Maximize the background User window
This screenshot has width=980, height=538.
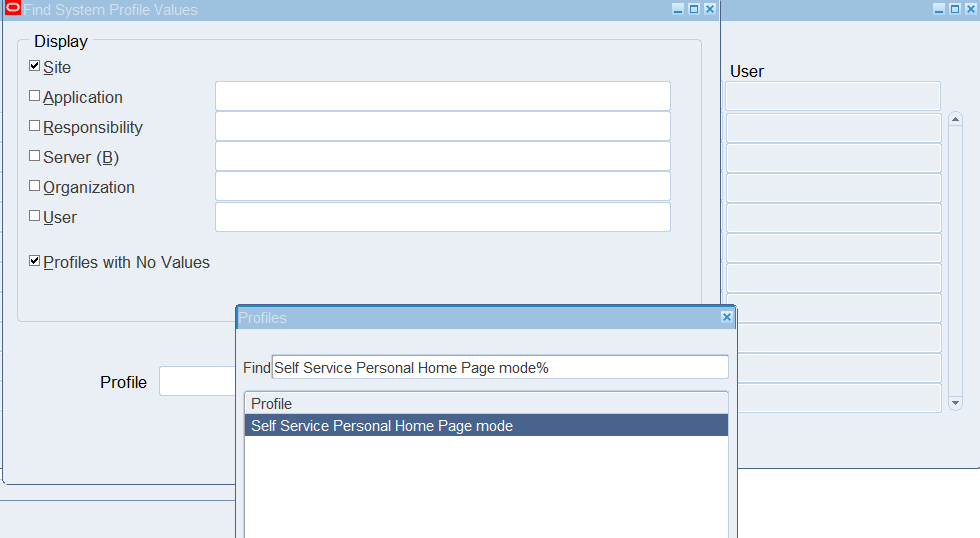(x=954, y=9)
